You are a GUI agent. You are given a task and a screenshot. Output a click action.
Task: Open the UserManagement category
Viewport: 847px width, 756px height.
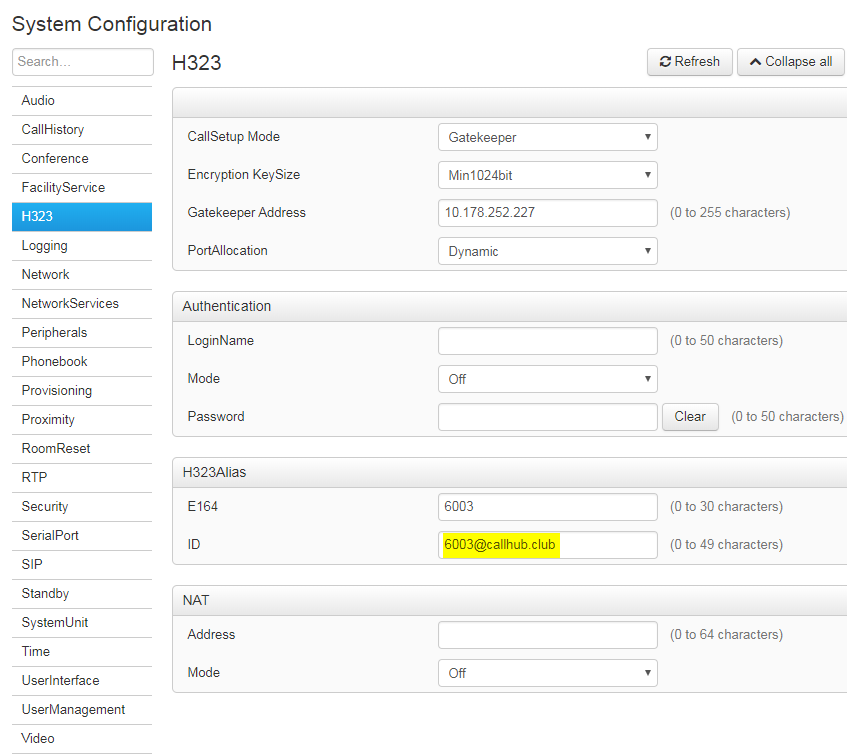coord(82,710)
